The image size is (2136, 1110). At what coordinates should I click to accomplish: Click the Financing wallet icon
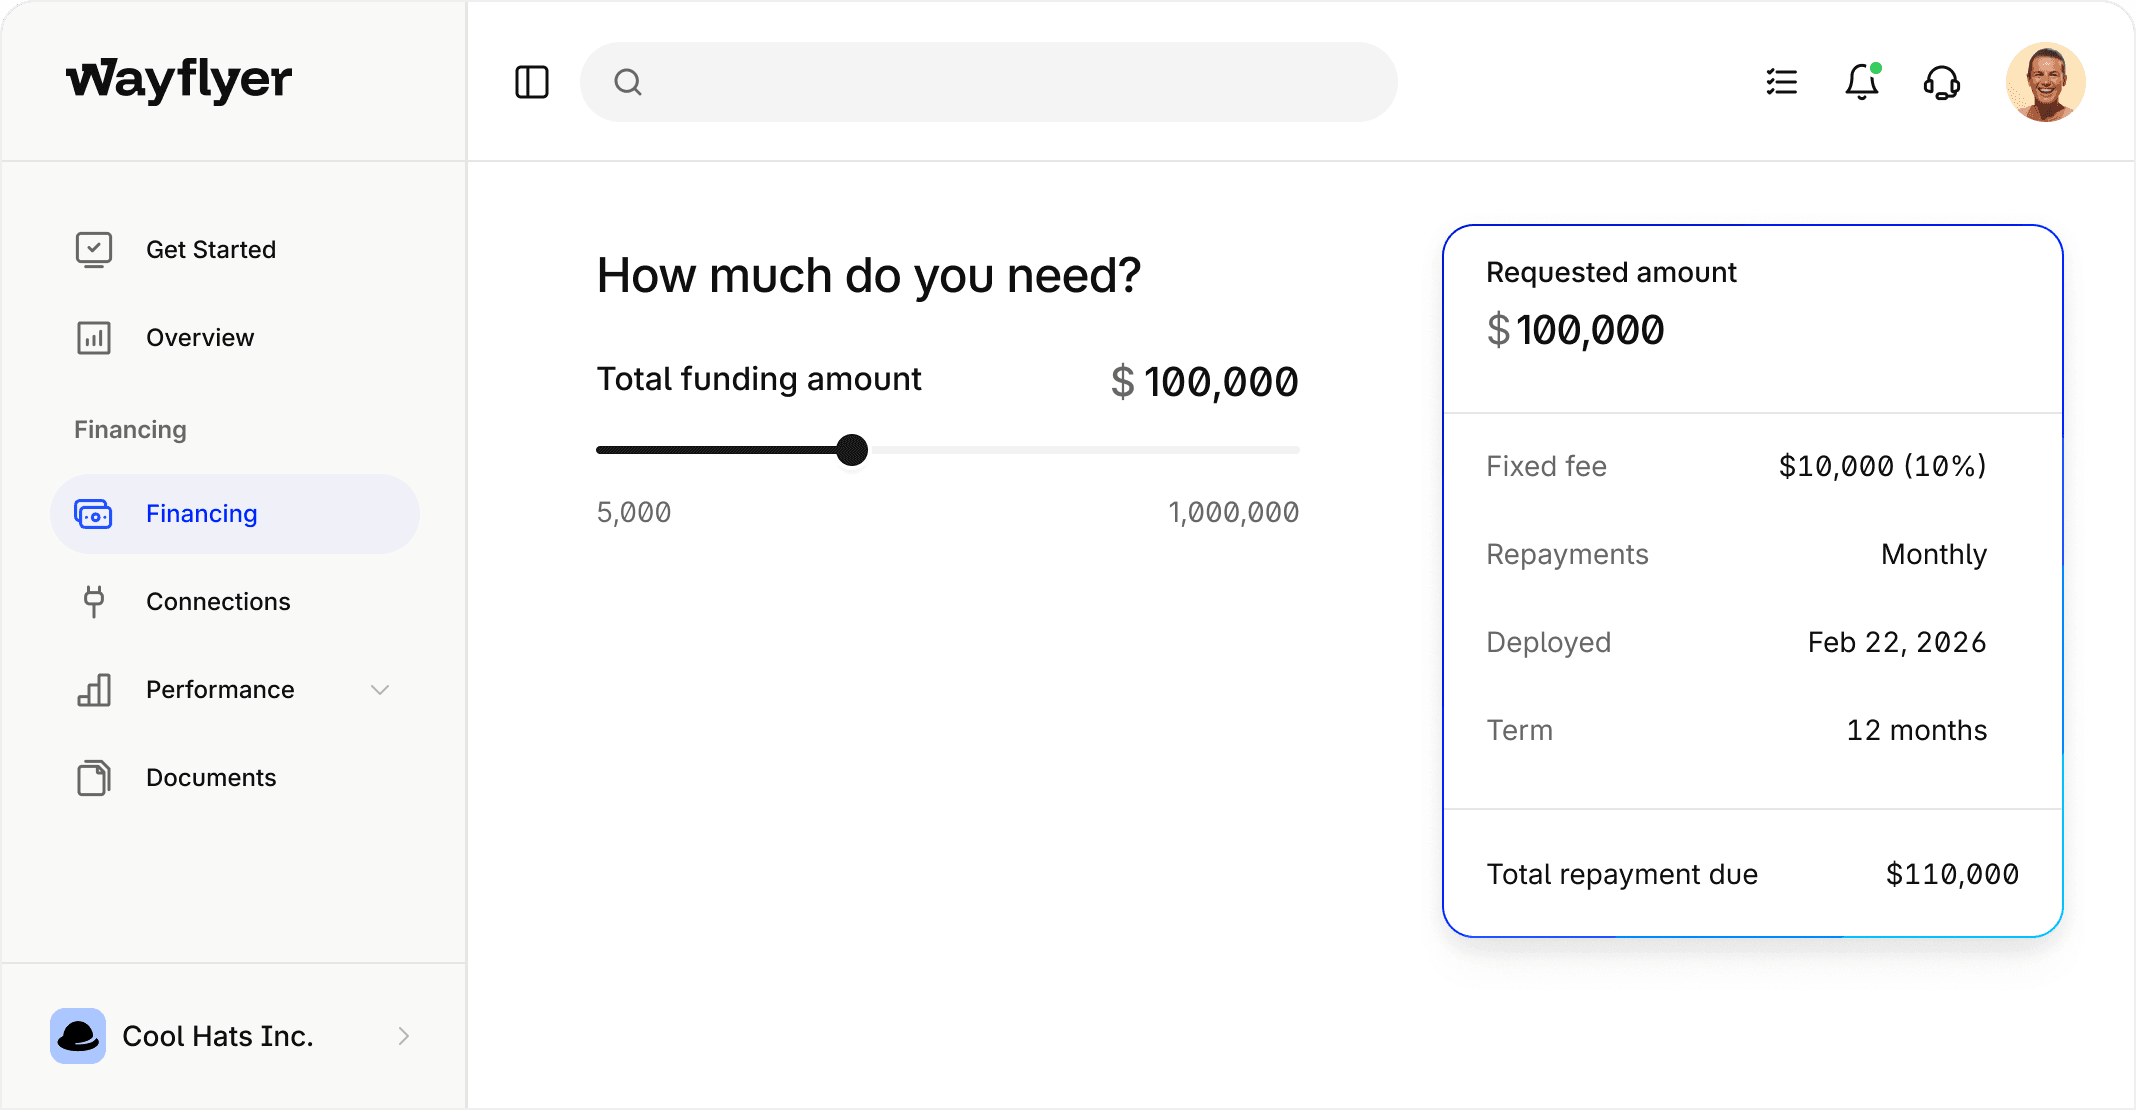coord(93,513)
